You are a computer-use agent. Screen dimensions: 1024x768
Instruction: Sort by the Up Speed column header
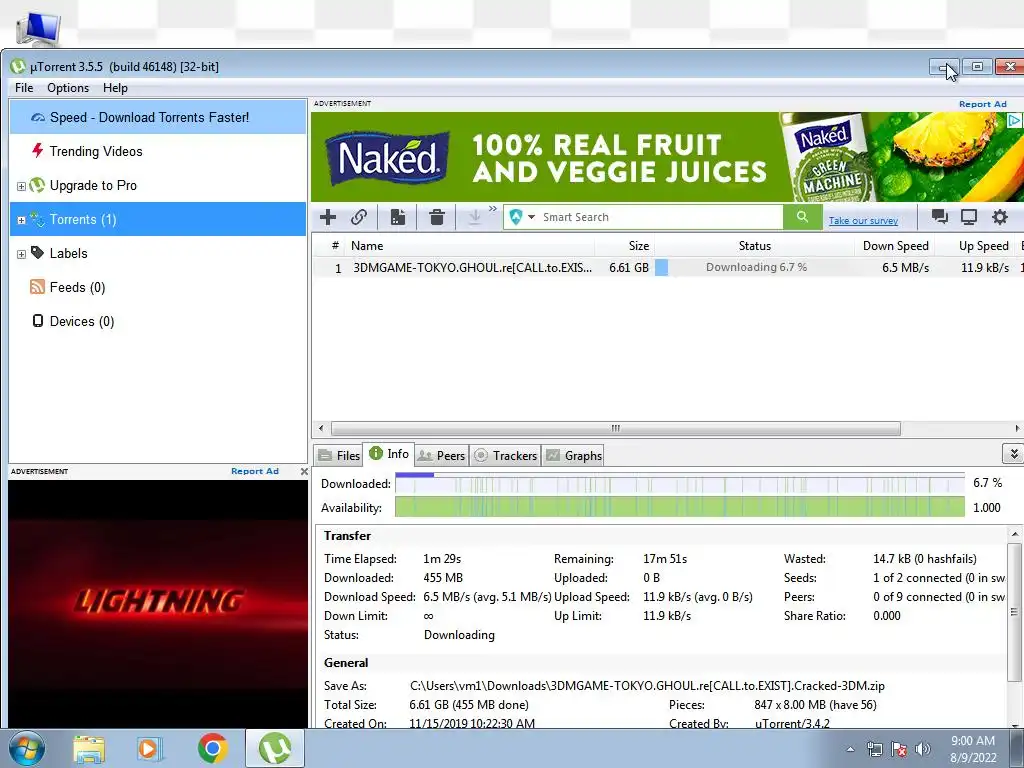tap(976, 246)
